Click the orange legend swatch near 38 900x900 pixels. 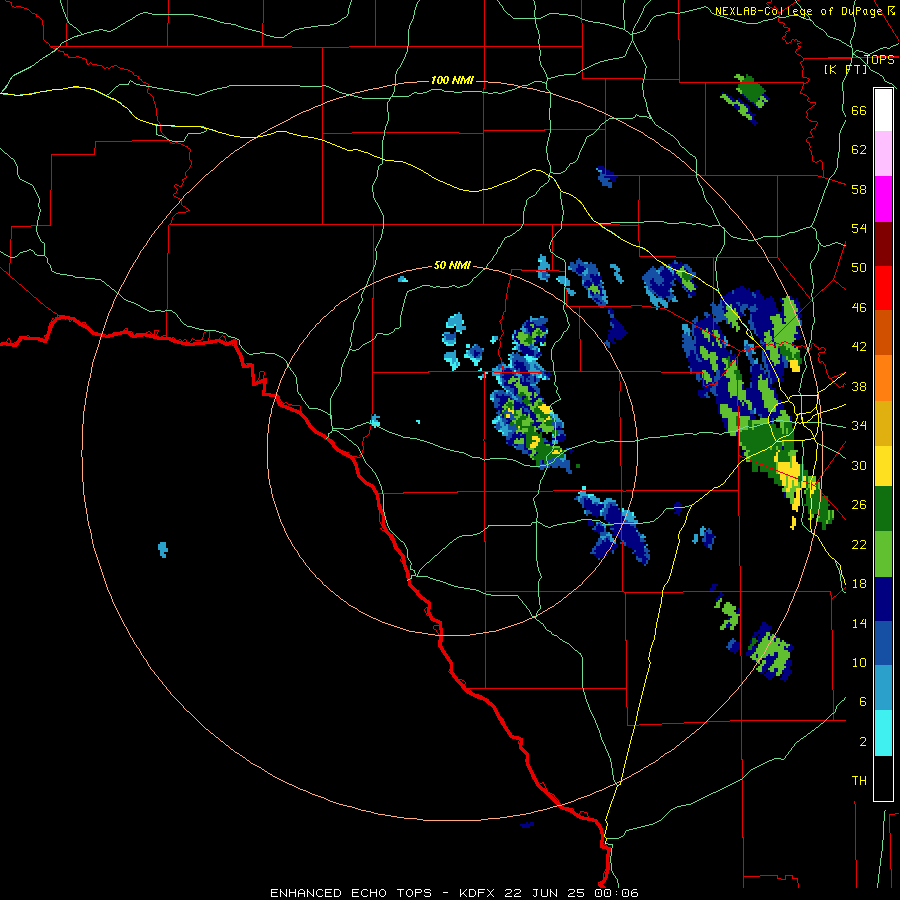point(883,378)
